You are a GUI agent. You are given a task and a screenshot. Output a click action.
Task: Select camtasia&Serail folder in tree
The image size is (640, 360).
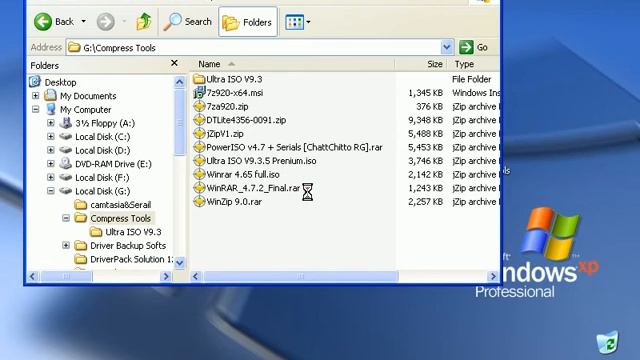click(120, 205)
